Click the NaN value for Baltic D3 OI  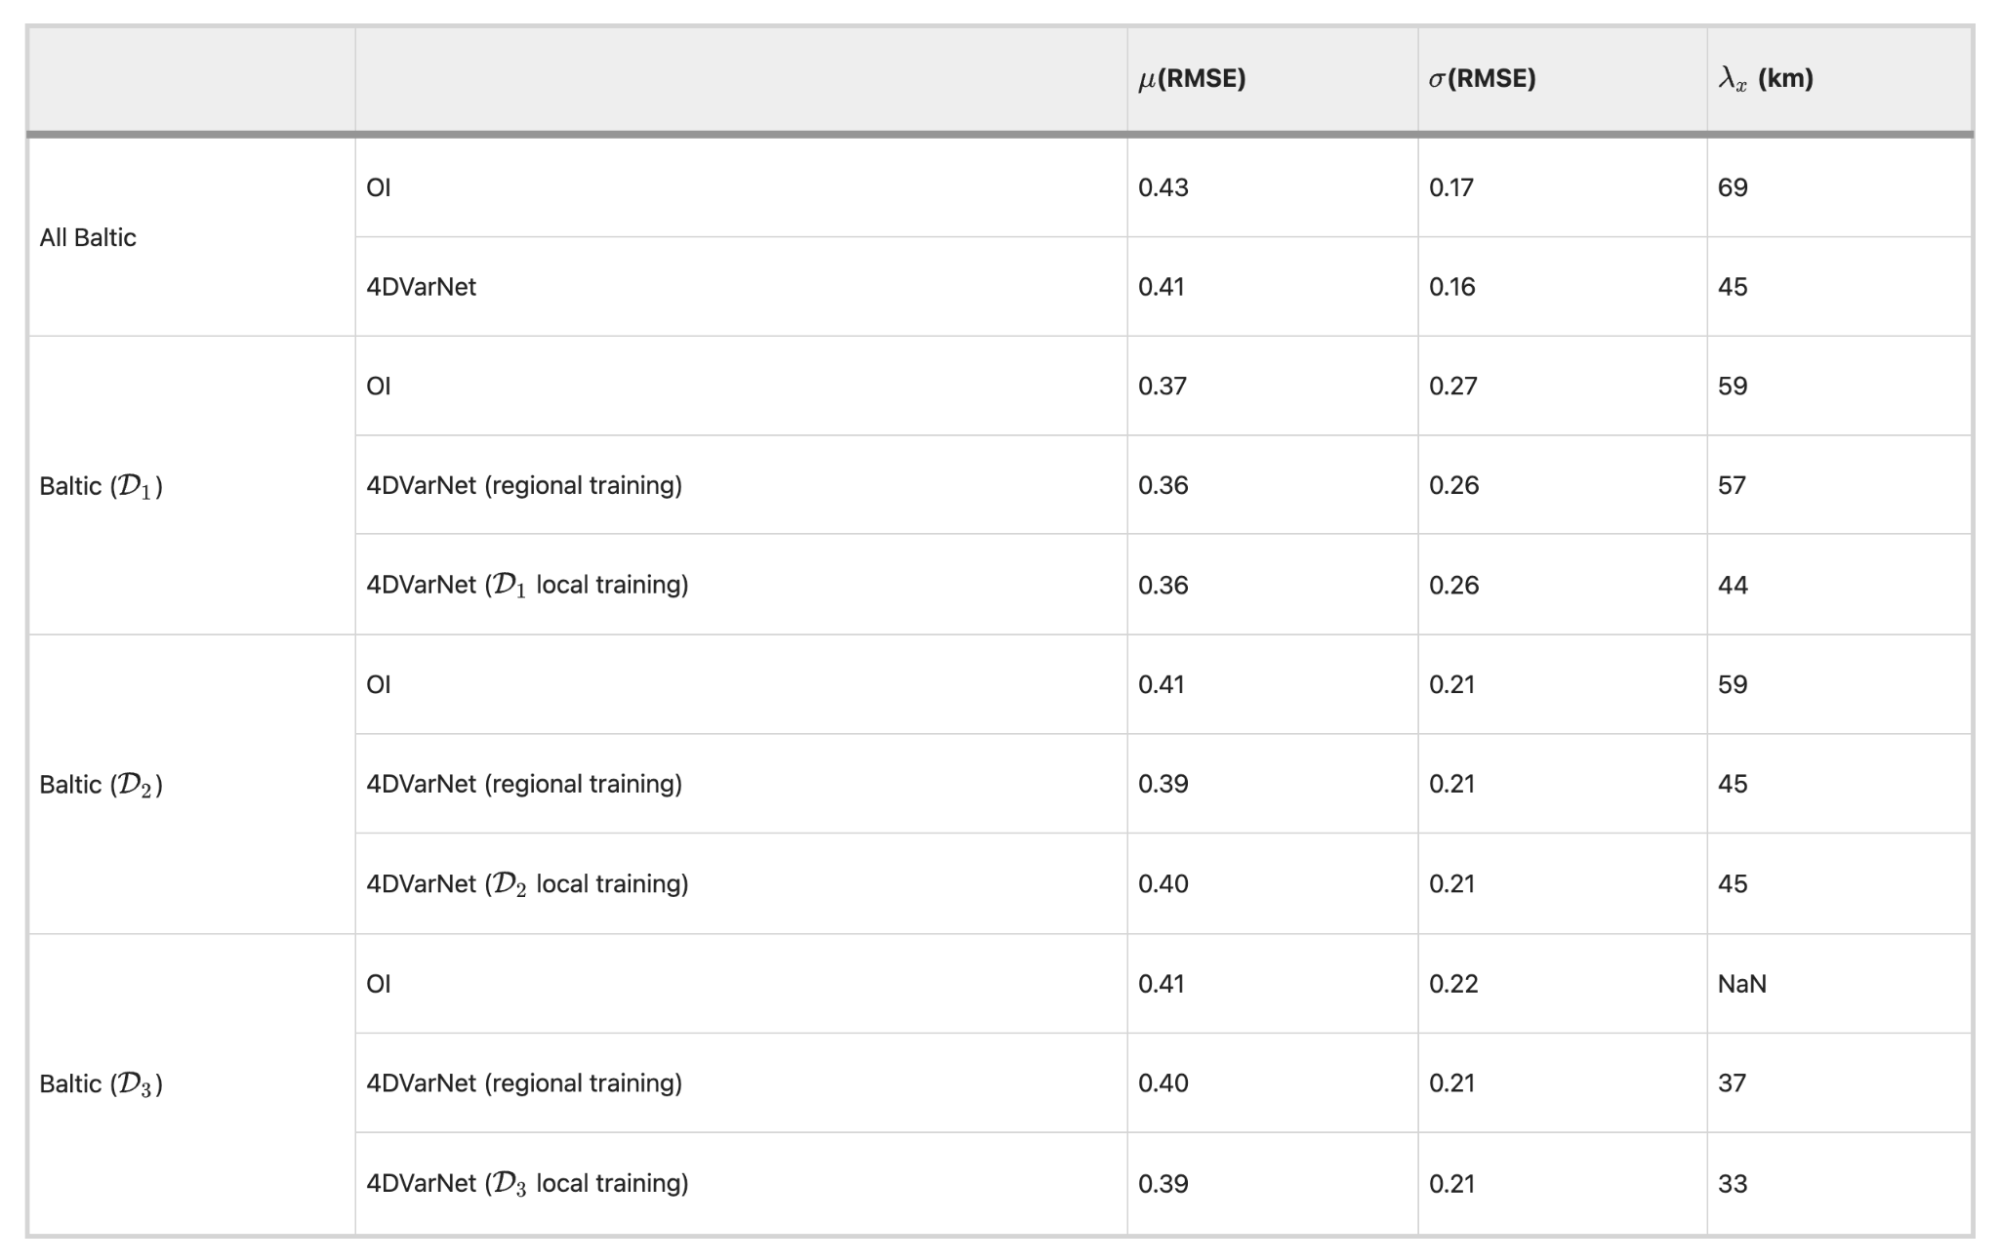tap(1742, 984)
